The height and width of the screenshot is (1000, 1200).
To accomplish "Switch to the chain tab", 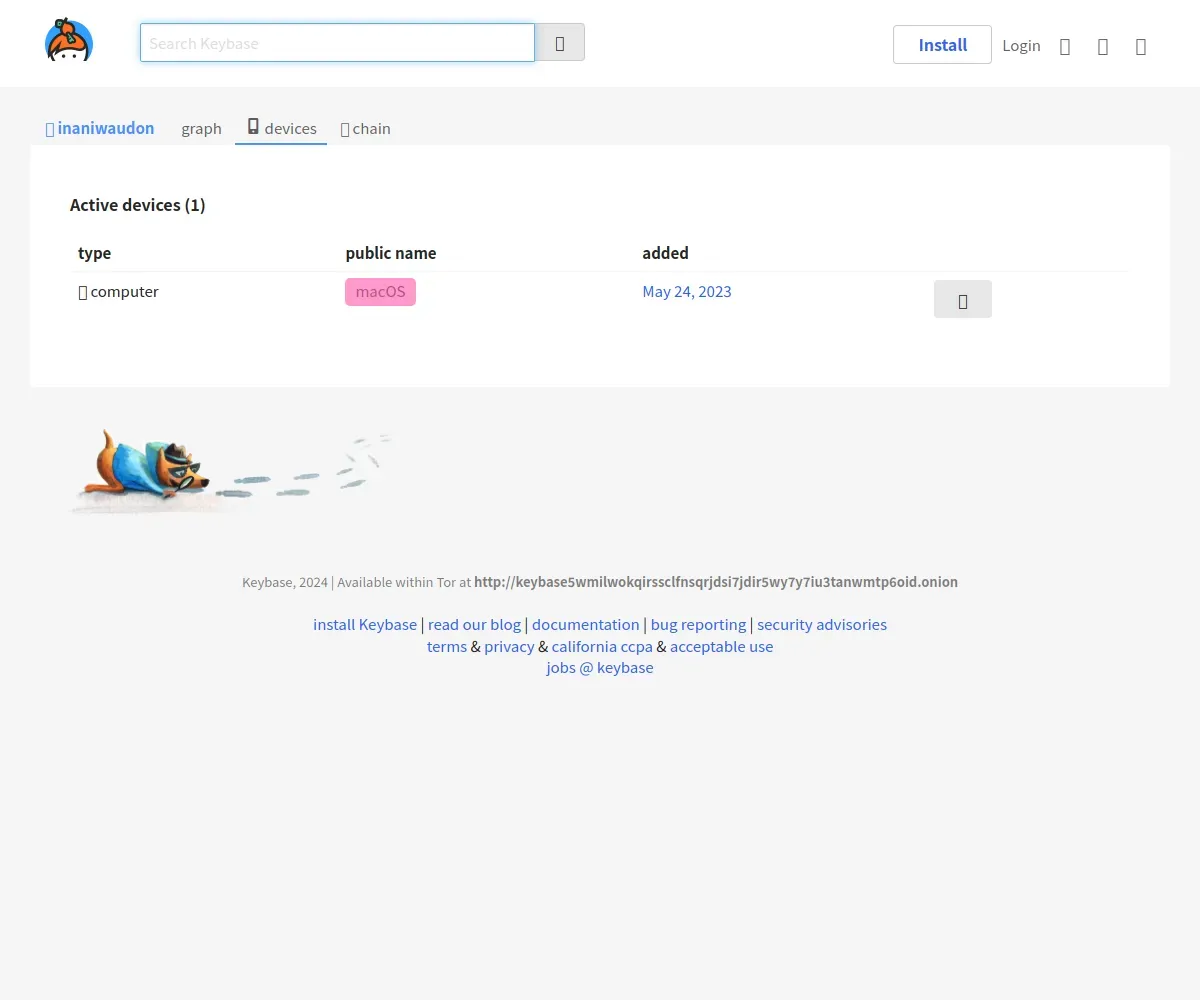I will (366, 129).
